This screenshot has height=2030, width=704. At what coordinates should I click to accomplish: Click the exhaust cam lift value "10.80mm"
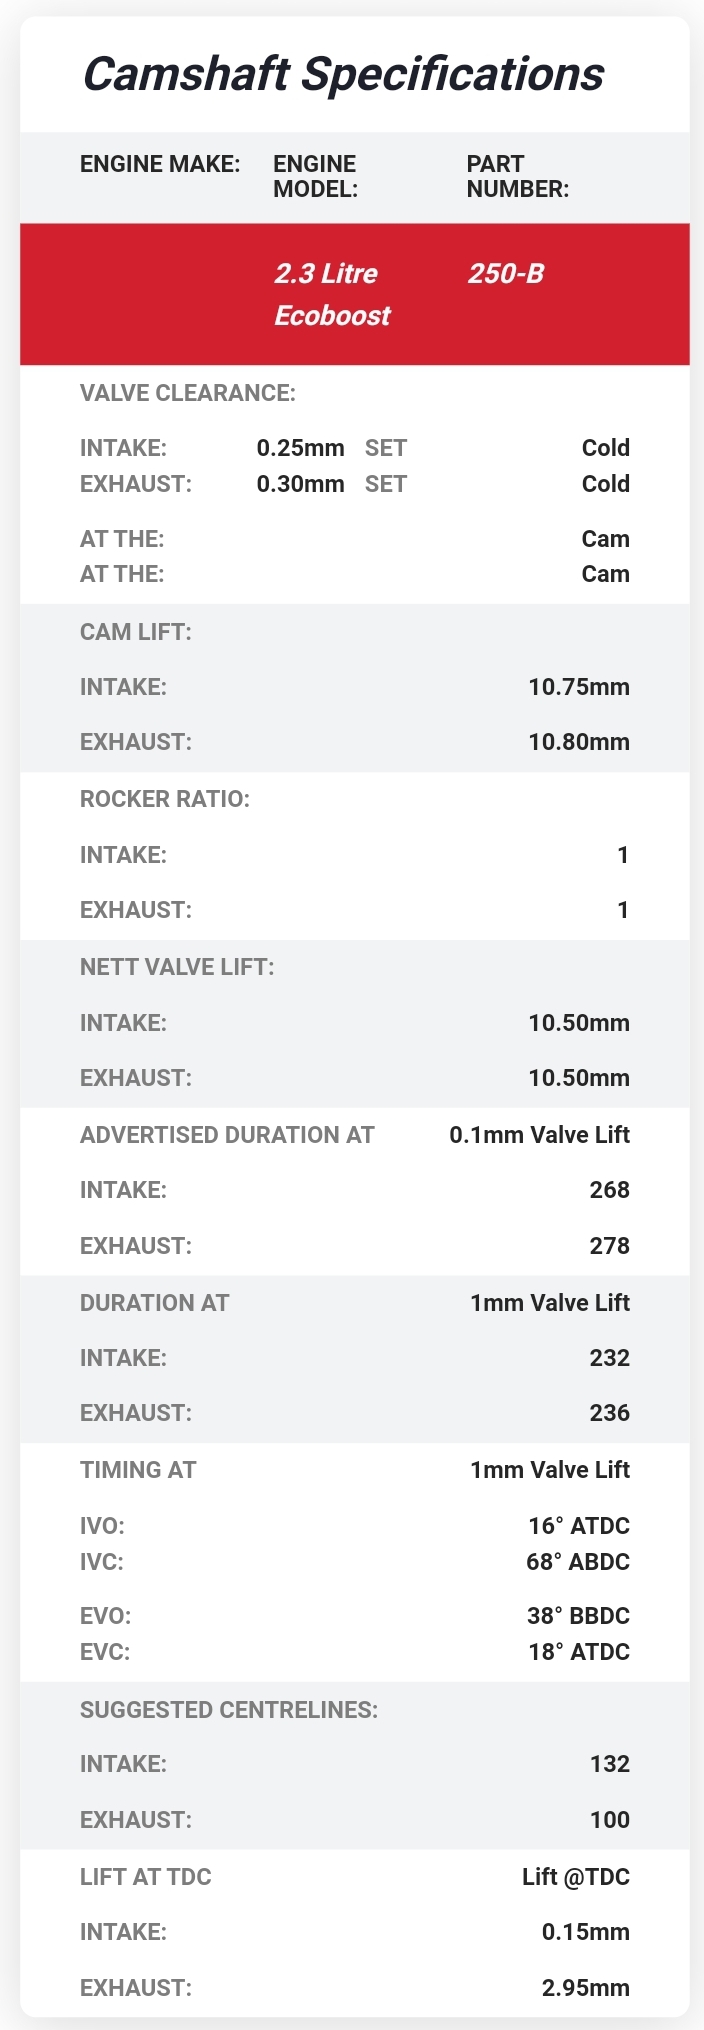point(579,742)
